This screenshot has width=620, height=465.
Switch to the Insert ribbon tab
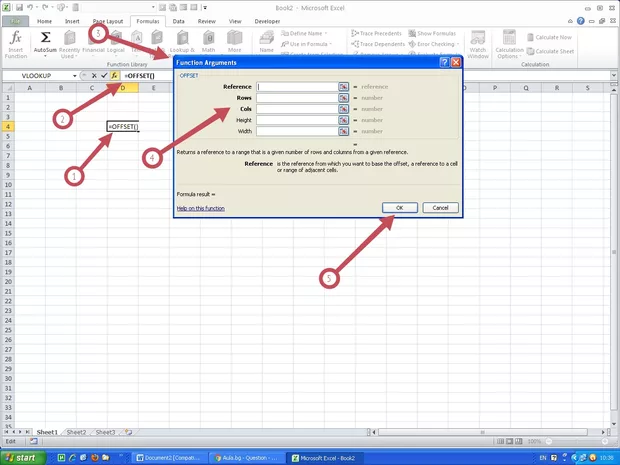tap(72, 21)
